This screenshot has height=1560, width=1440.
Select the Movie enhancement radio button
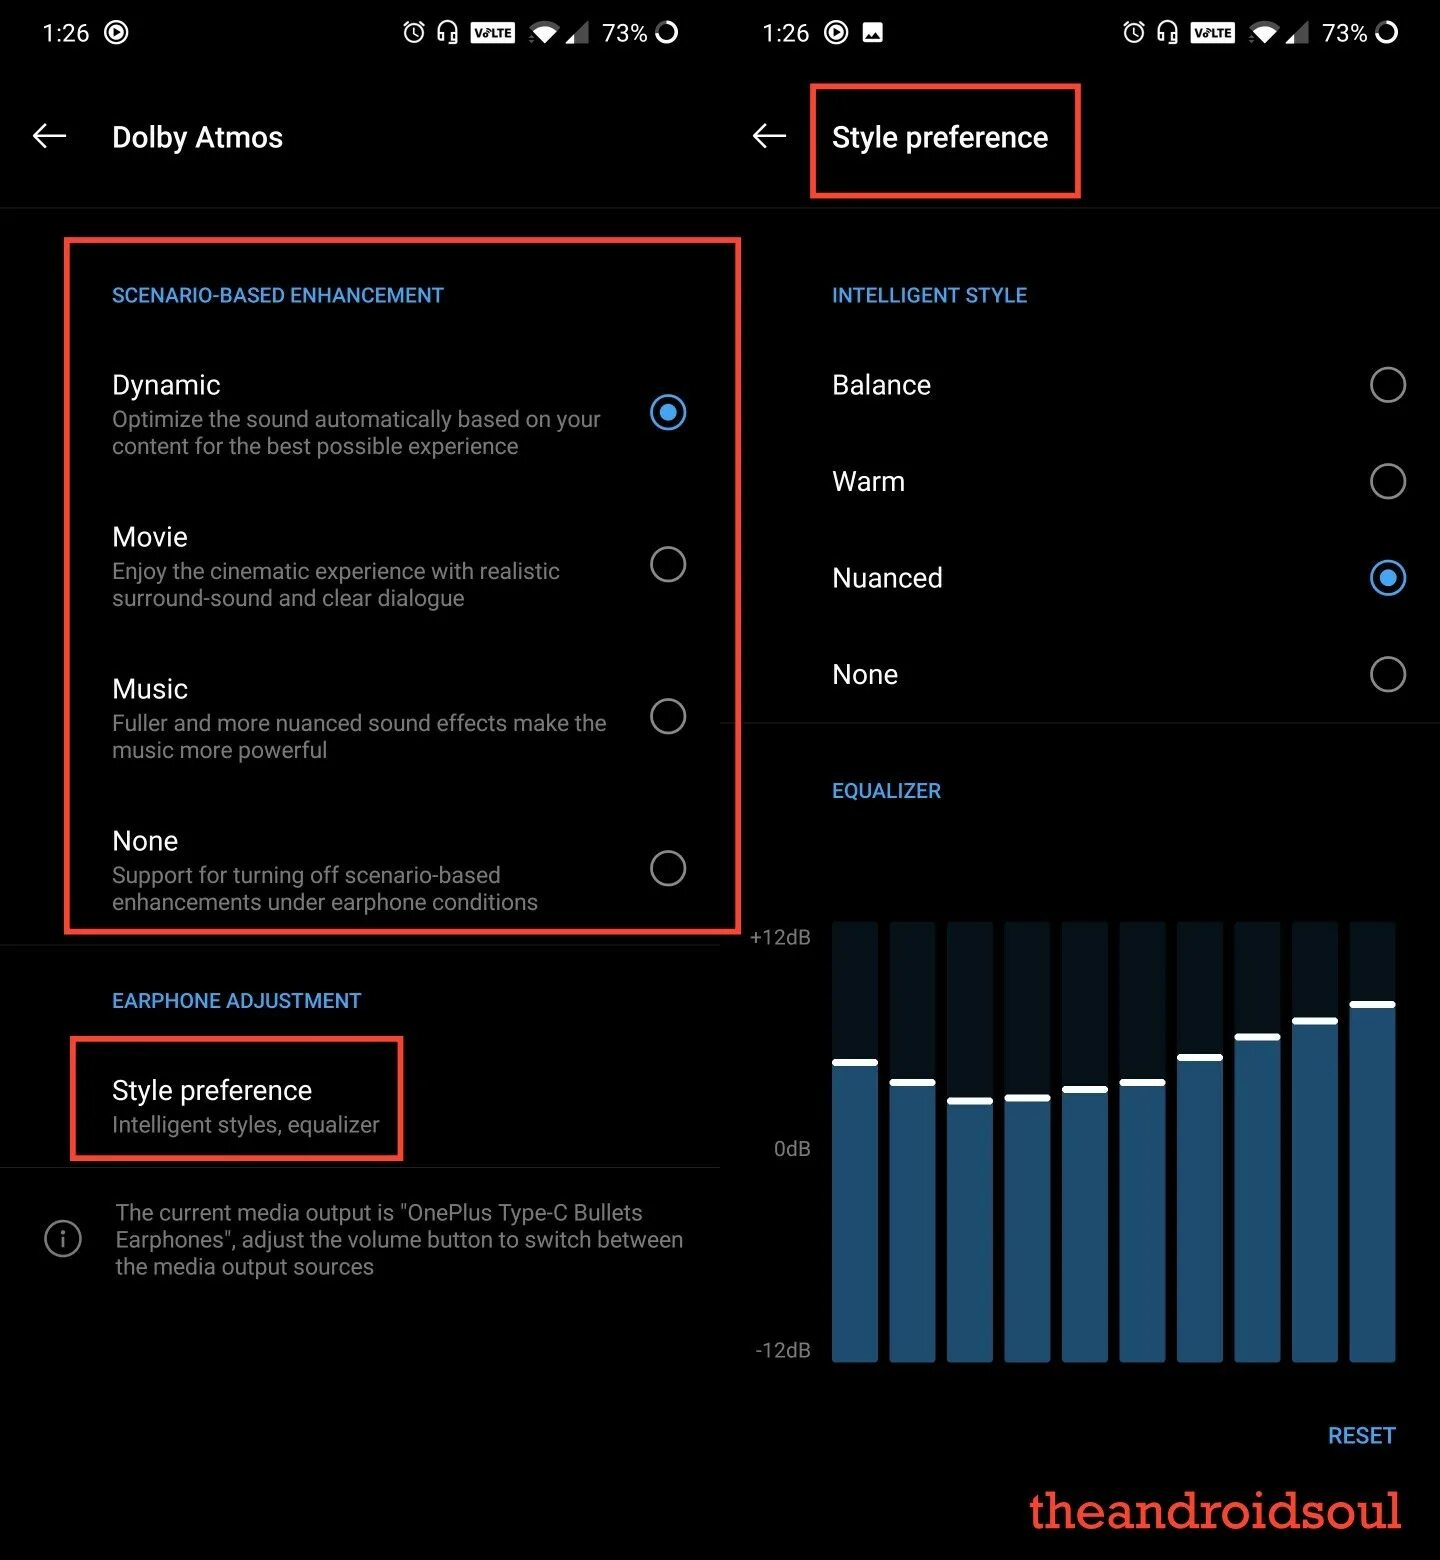click(x=668, y=564)
